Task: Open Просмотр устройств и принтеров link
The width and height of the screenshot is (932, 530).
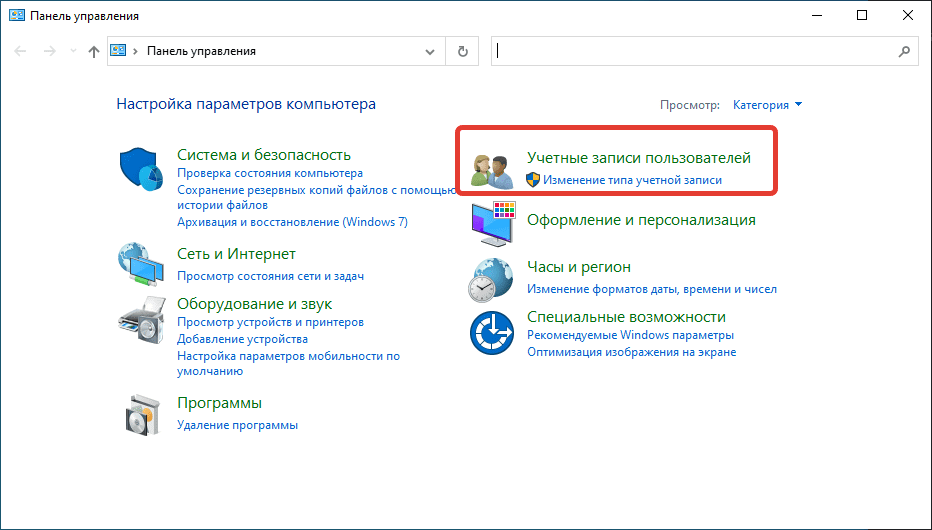Action: click(x=270, y=322)
